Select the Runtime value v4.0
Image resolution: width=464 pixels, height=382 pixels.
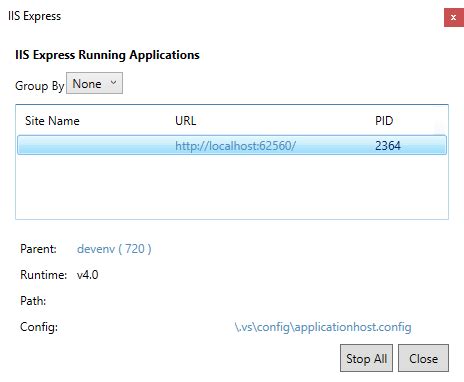coord(88,275)
